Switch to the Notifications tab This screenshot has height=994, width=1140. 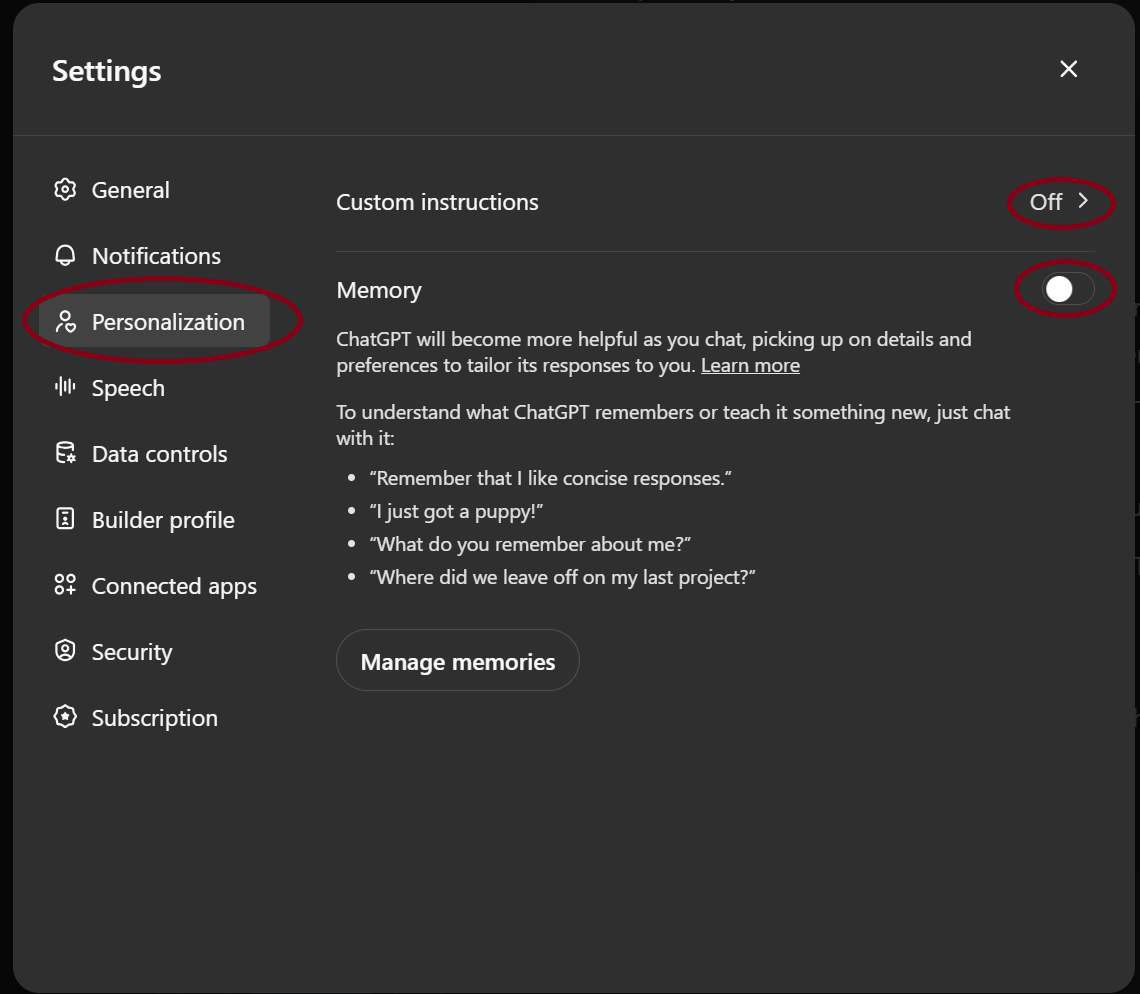pyautogui.click(x=154, y=256)
